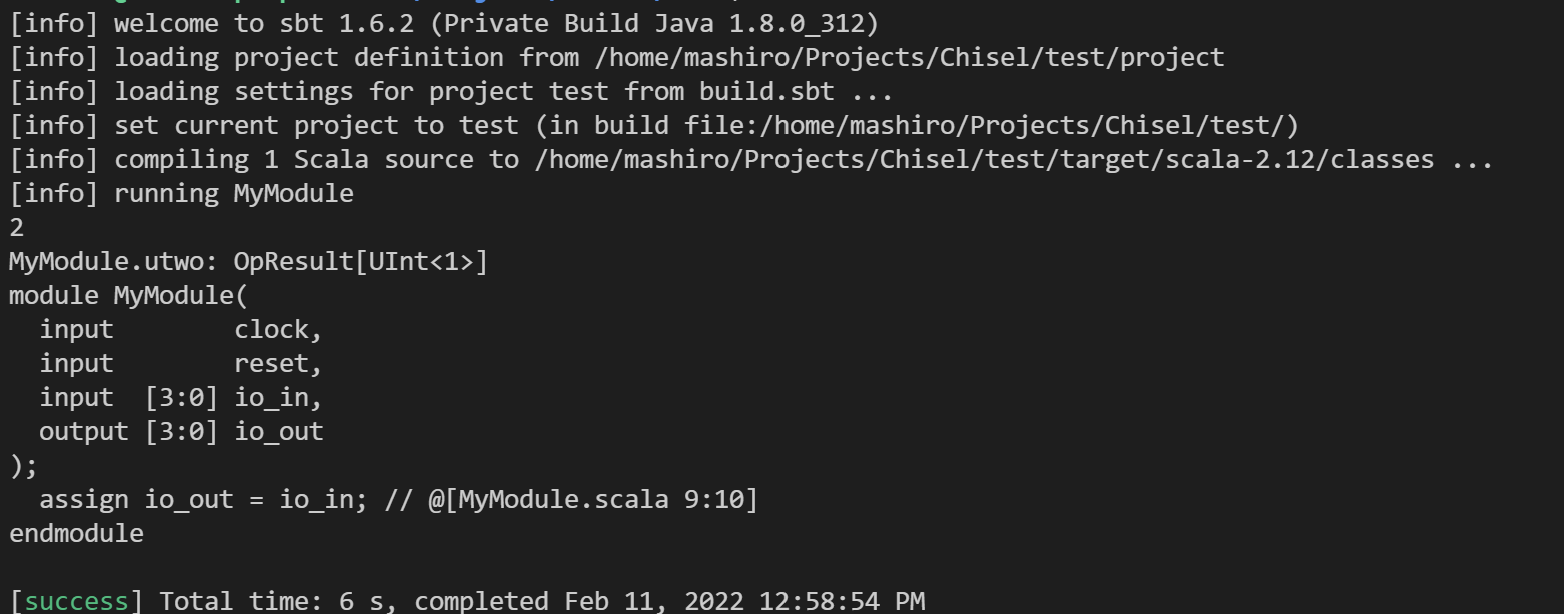
Task: Click the 'assign io_out = io_in' statement
Action: [x=196, y=499]
